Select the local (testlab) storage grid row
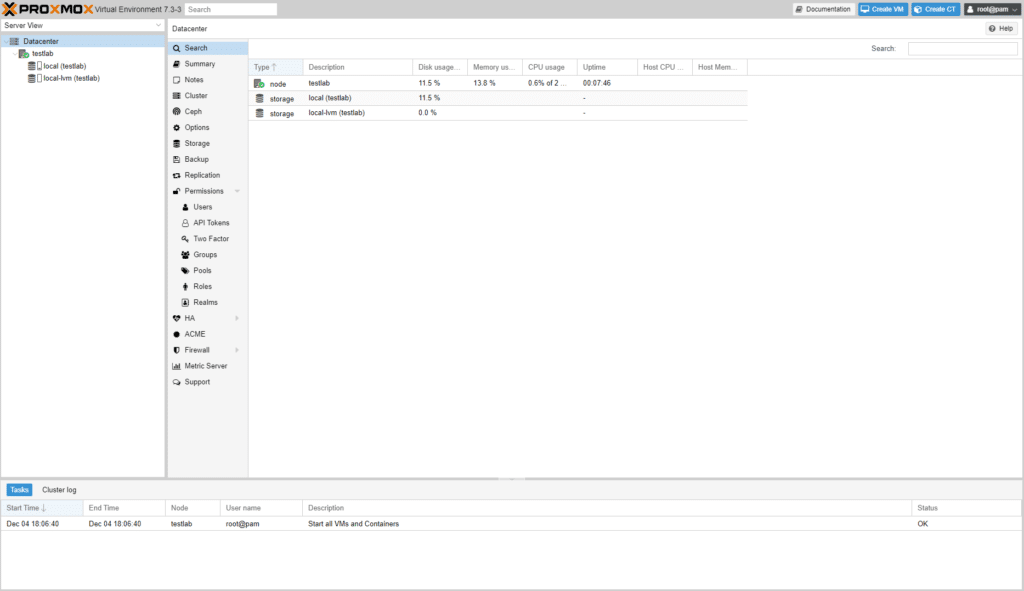The height and width of the screenshot is (591, 1024). click(498, 98)
